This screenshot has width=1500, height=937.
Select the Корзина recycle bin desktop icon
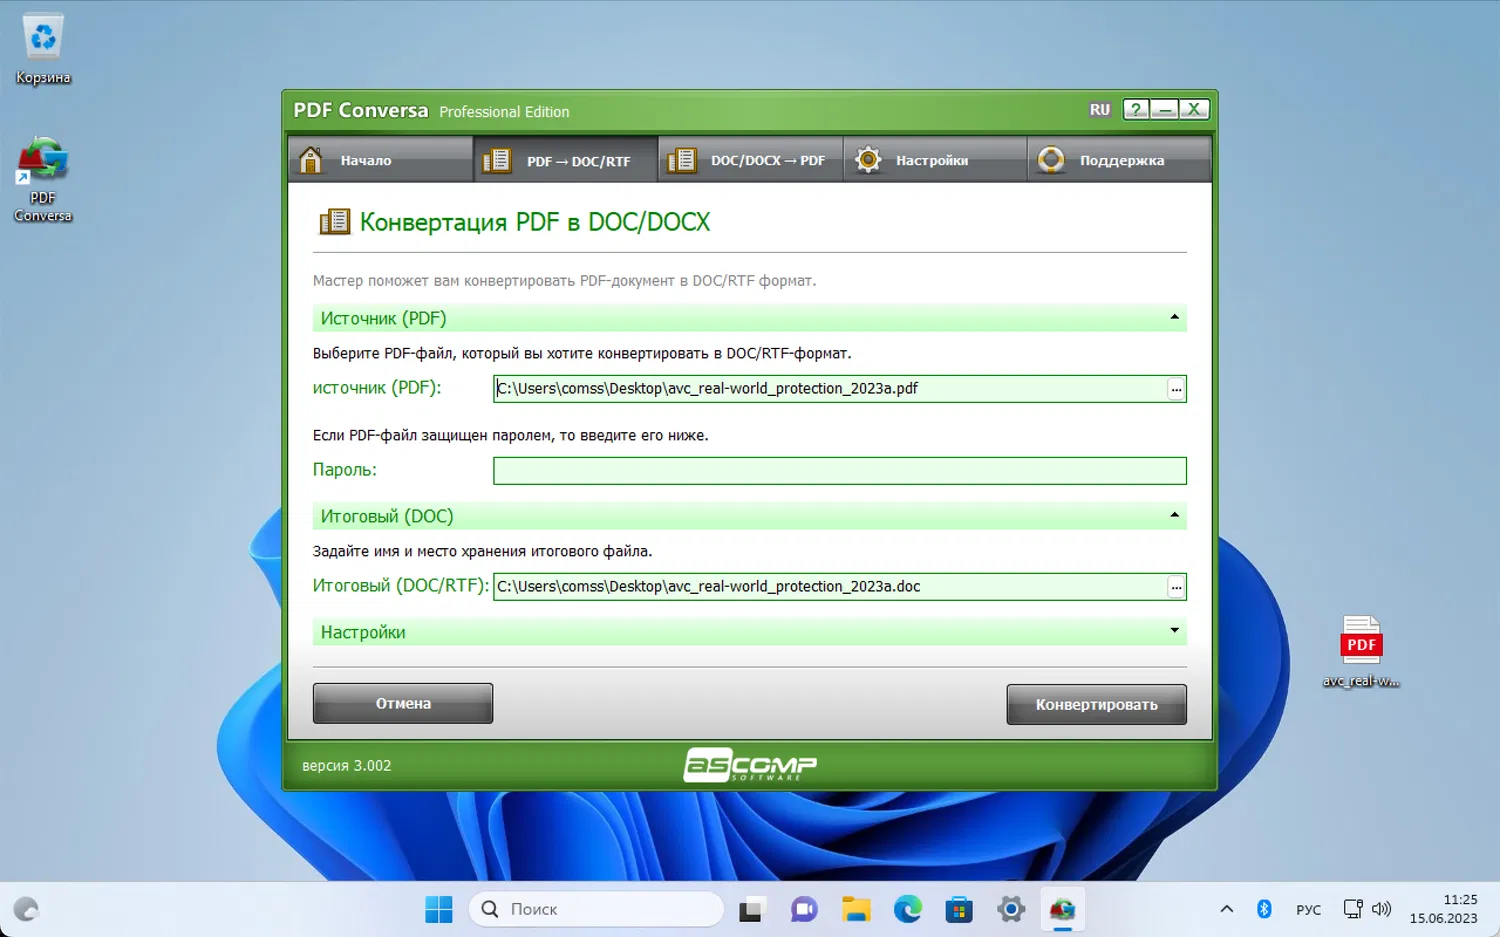(x=43, y=48)
